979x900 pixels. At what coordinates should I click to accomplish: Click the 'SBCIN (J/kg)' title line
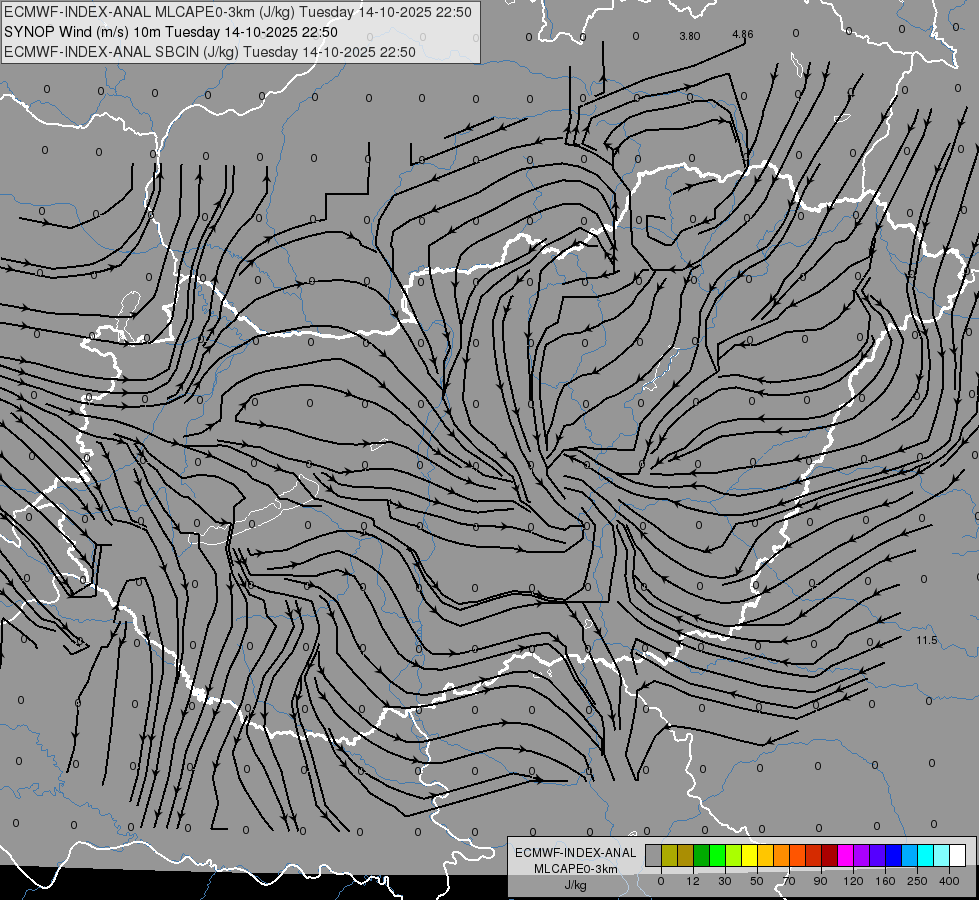pos(210,52)
